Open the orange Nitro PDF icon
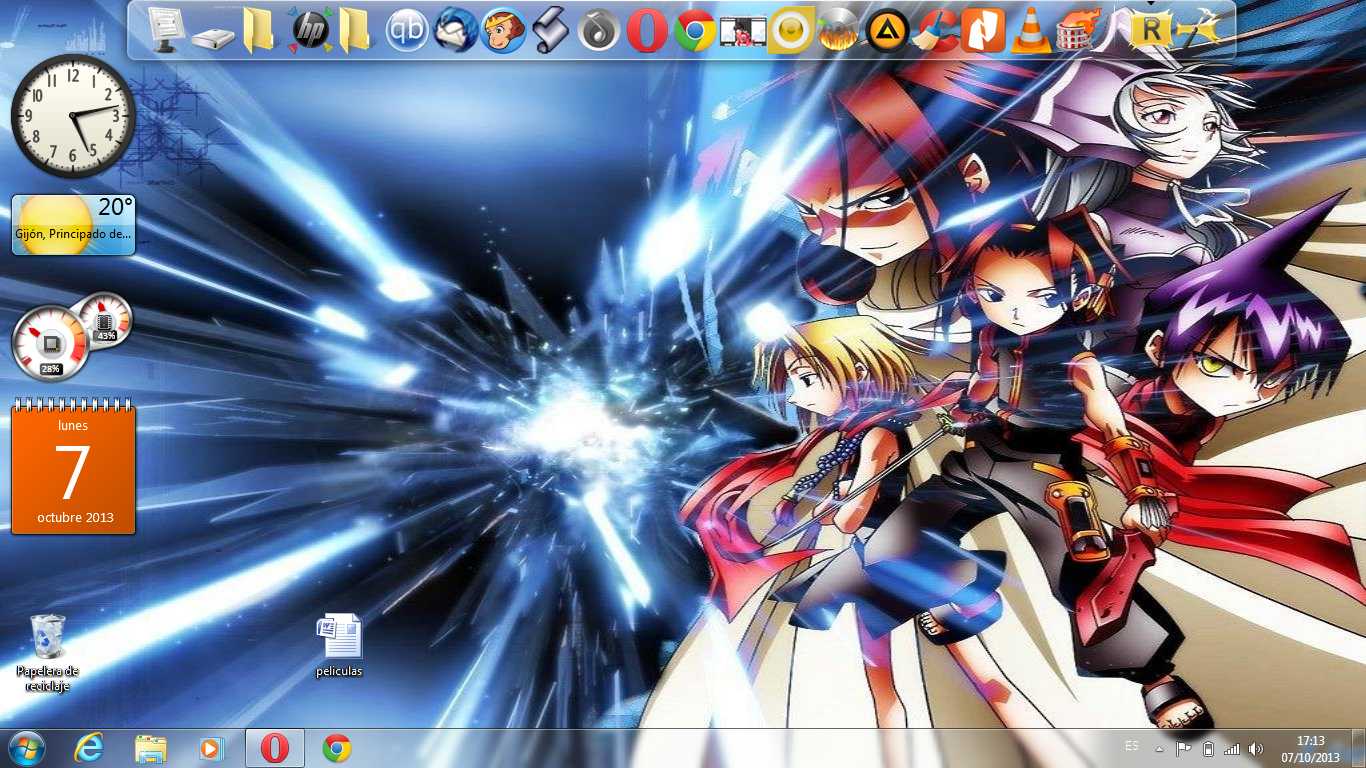 pyautogui.click(x=983, y=31)
